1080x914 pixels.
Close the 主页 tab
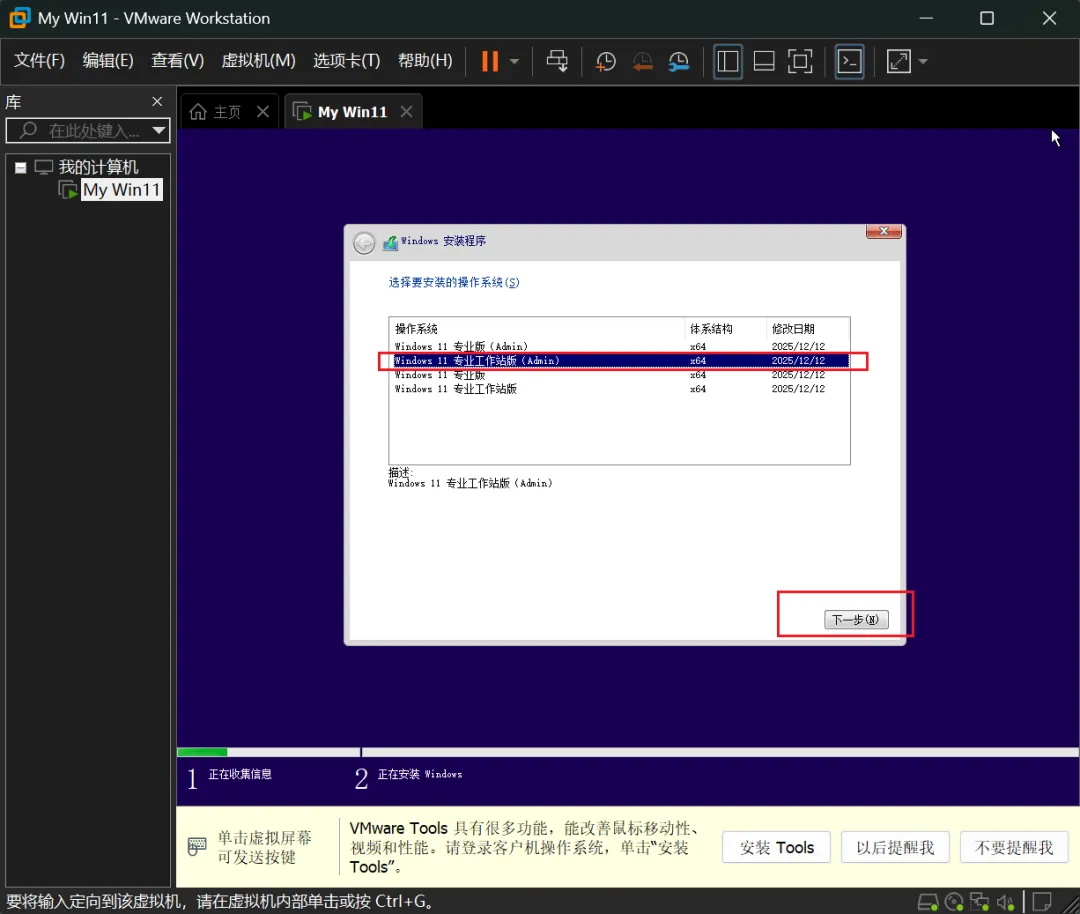(262, 112)
